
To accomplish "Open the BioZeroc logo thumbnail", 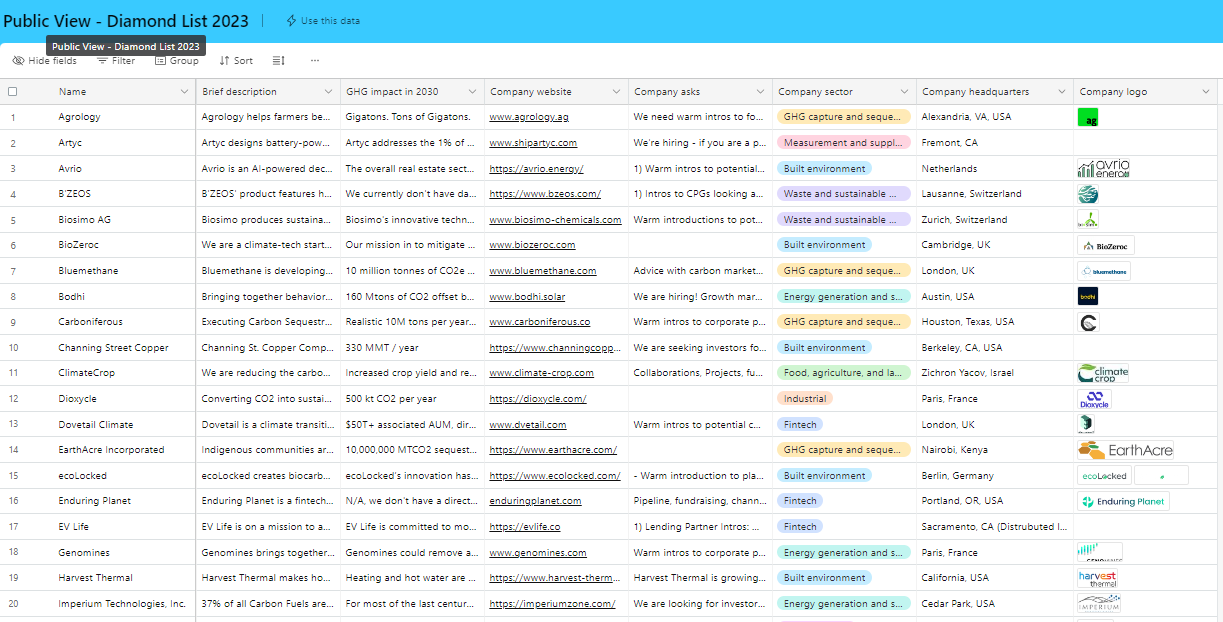I will point(1106,245).
